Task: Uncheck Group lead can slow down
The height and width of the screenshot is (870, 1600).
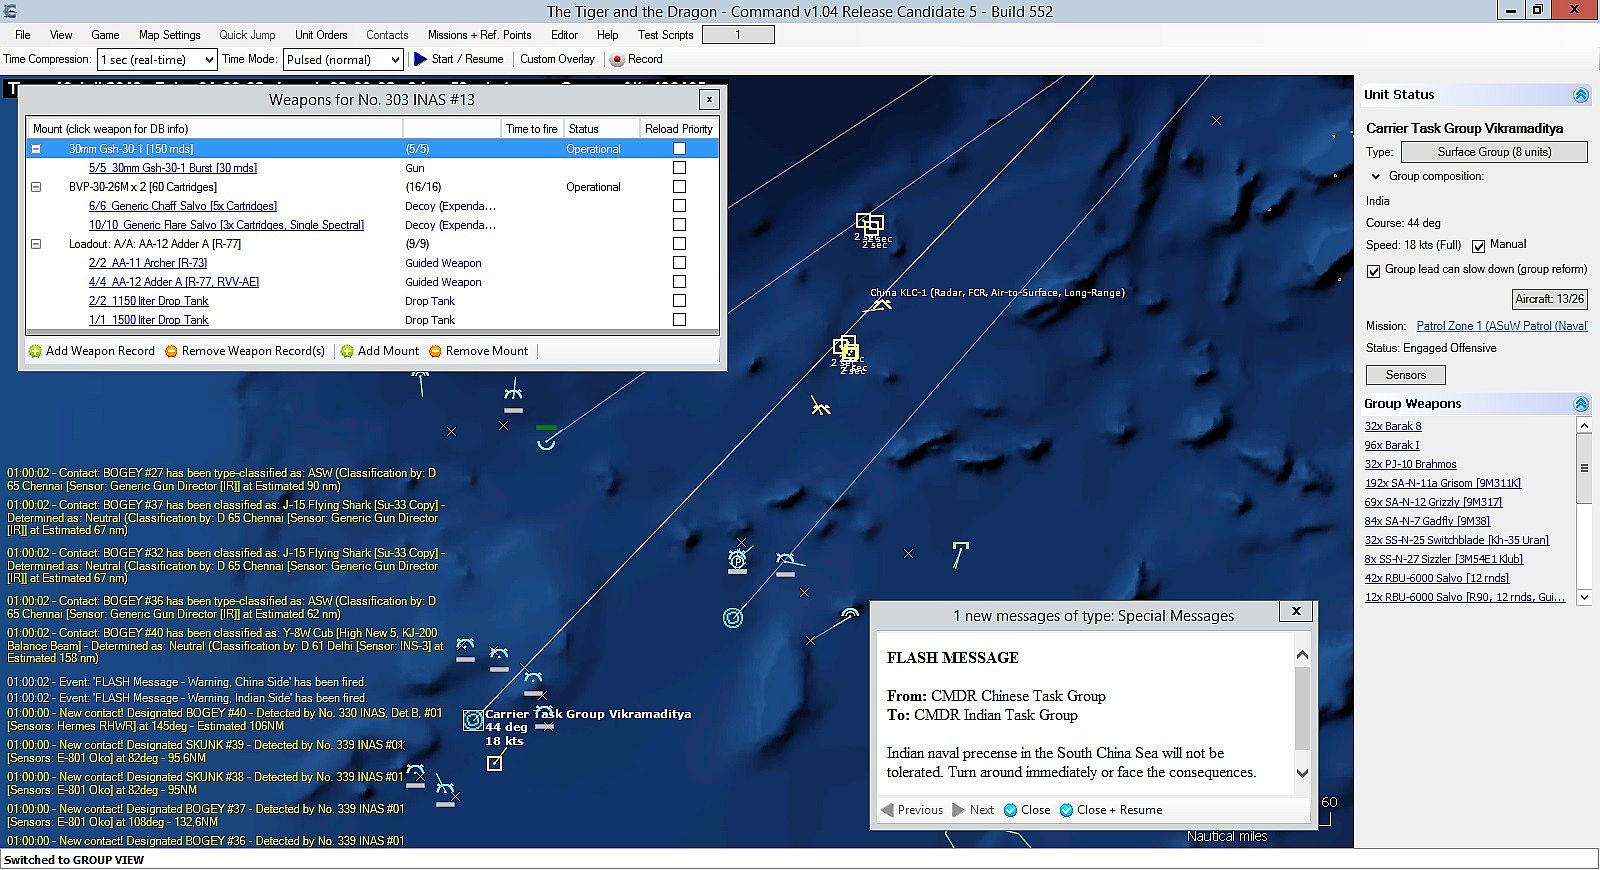Action: click(x=1374, y=271)
